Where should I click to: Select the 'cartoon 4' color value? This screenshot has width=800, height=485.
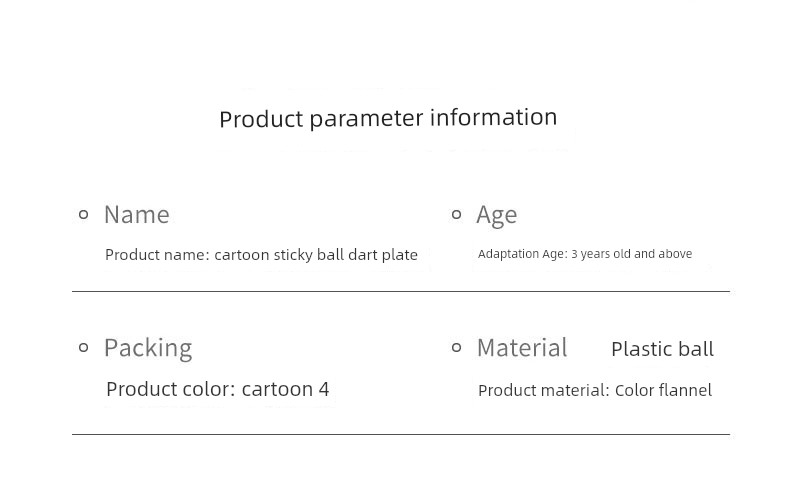(x=285, y=389)
